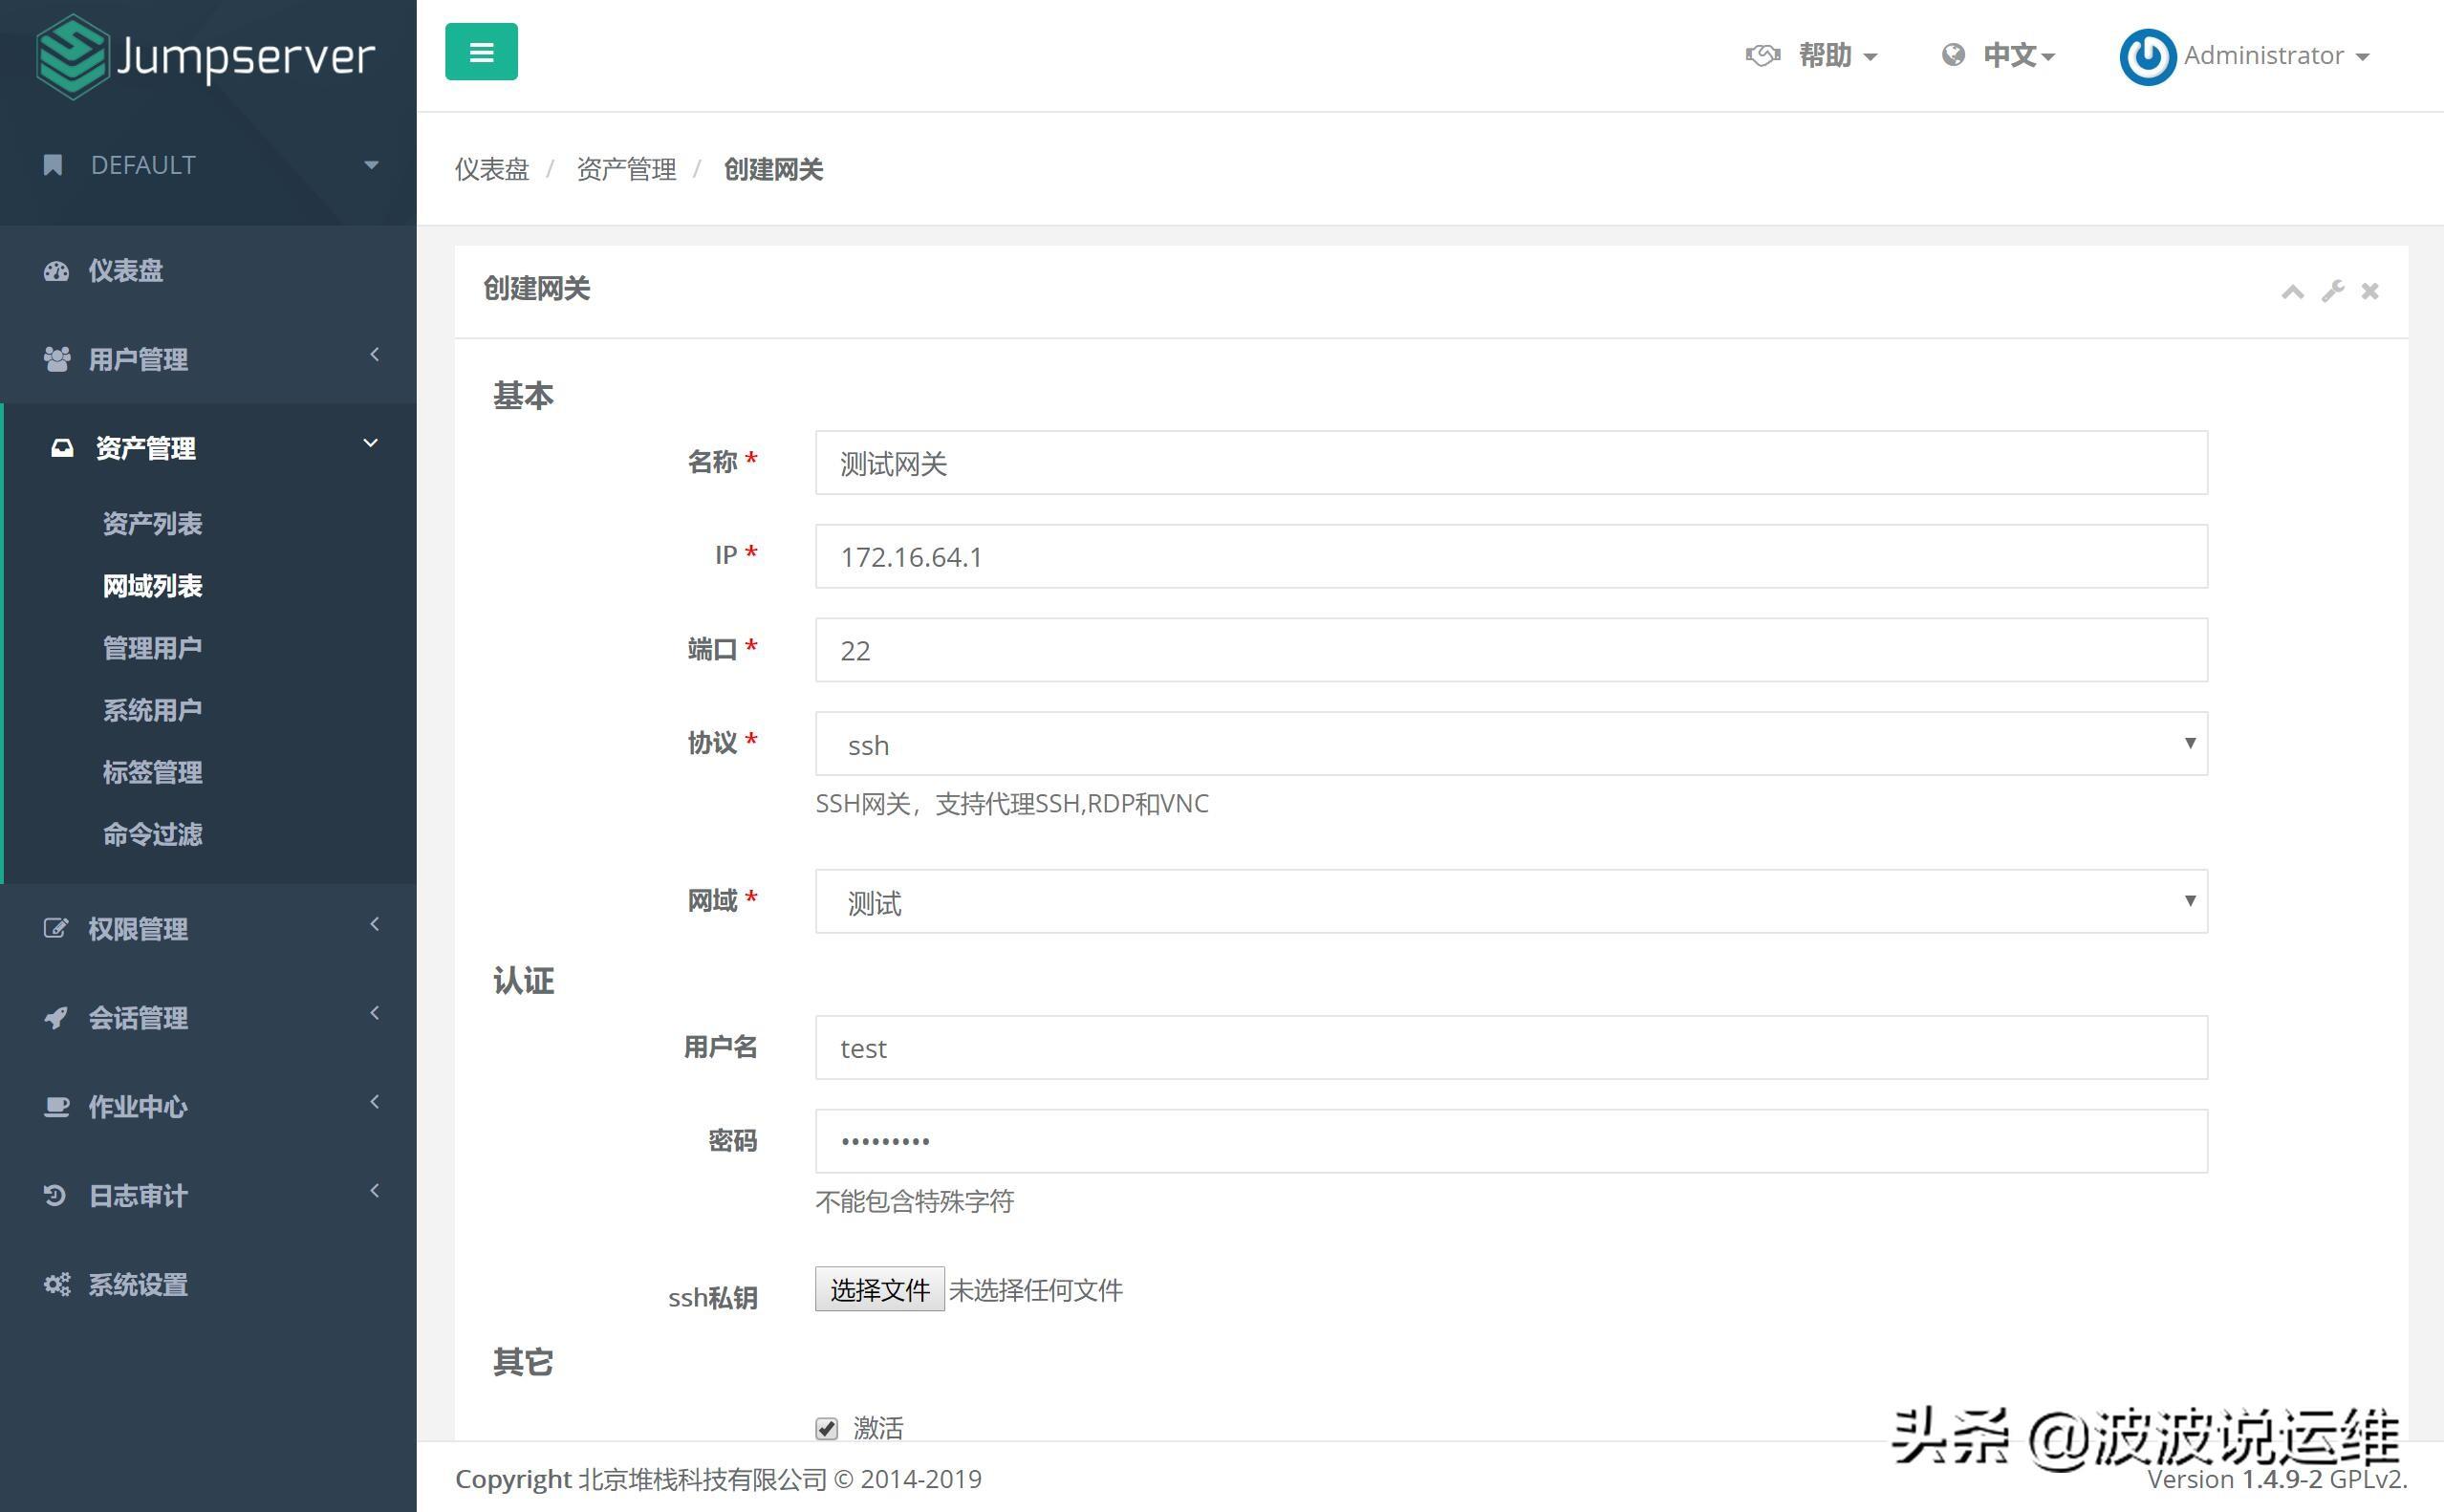Toggle the sidebar with the hamburger button

481,52
